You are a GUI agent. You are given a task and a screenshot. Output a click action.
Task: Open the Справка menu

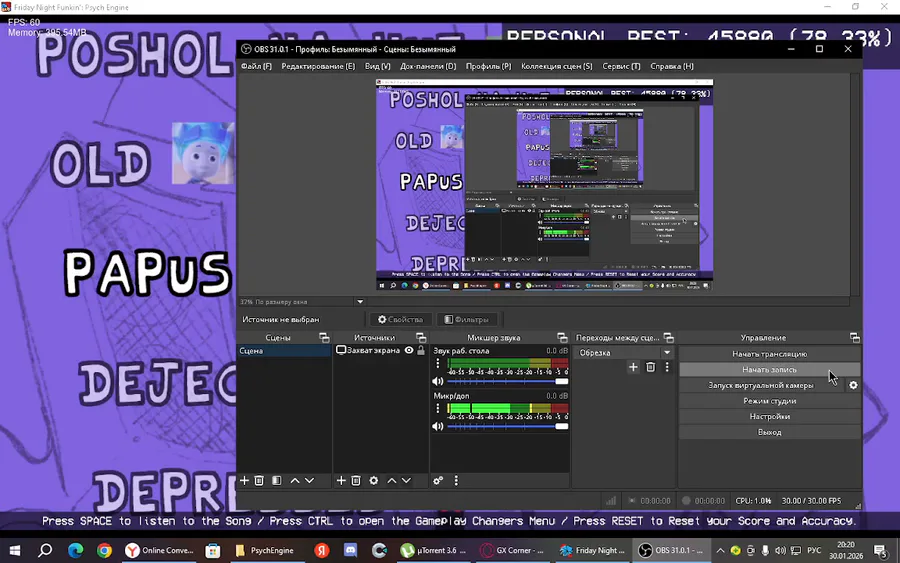[672, 66]
